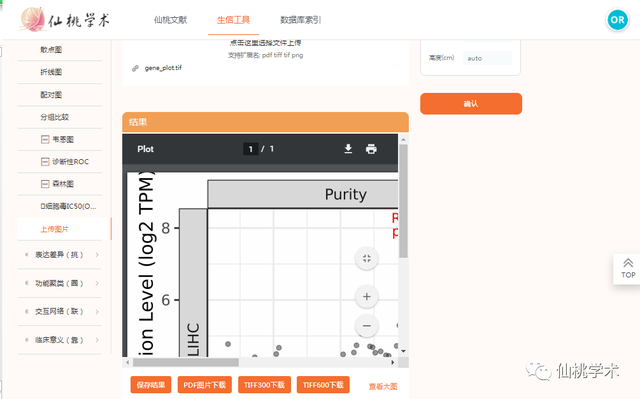This screenshot has height=399, width=640.
Task: Open the 仙桃文献 tab
Action: 170,20
